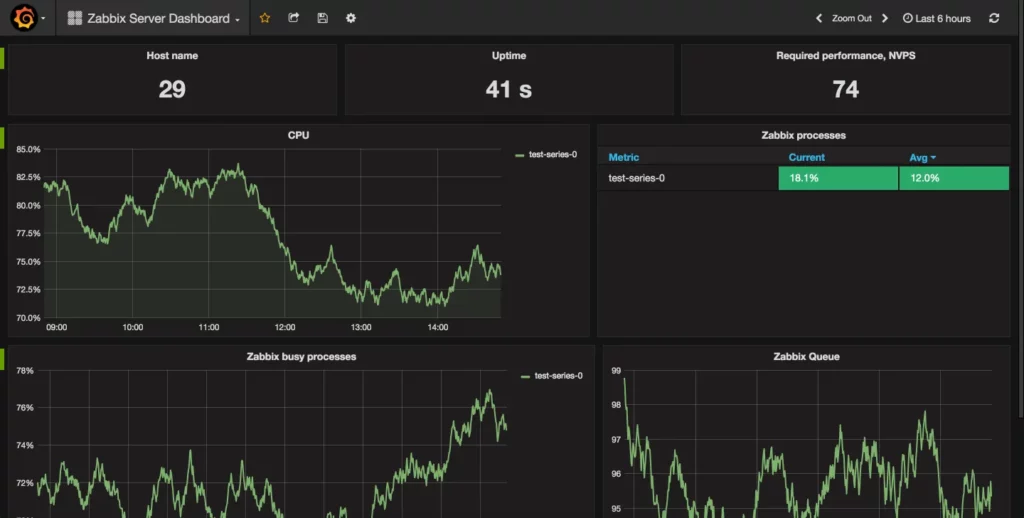Screen dimensions: 1024x518
Task: Click the Uptime value 41 s
Action: 509,89
